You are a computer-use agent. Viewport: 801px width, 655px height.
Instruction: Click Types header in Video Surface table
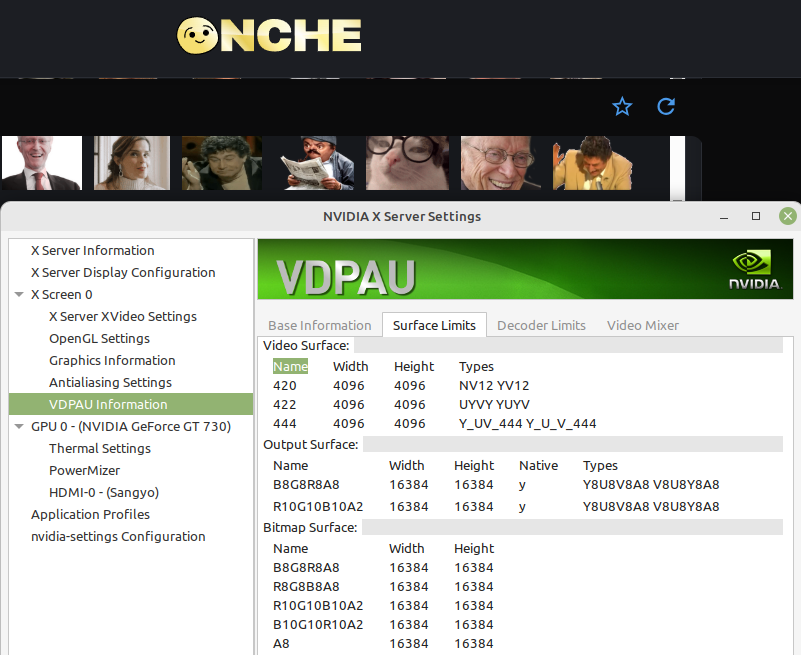(x=476, y=366)
